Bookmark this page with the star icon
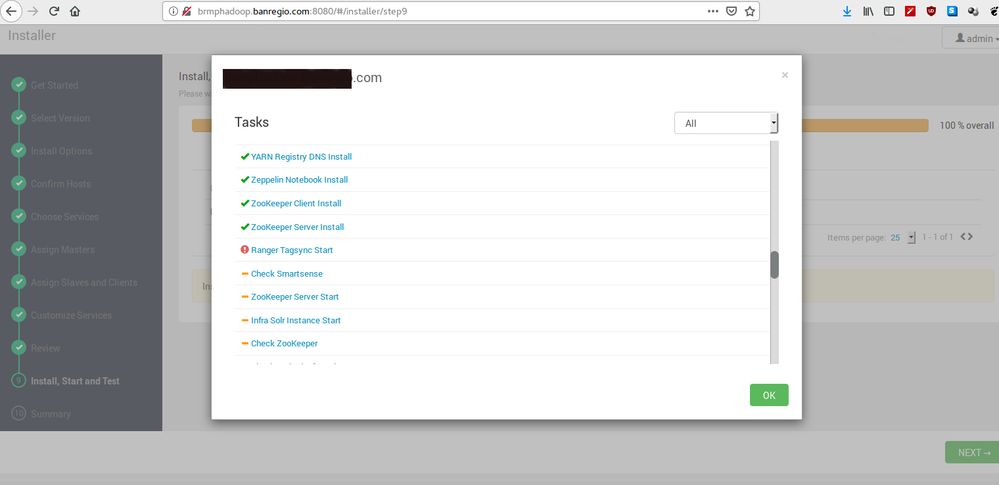999x485 pixels. tap(750, 11)
